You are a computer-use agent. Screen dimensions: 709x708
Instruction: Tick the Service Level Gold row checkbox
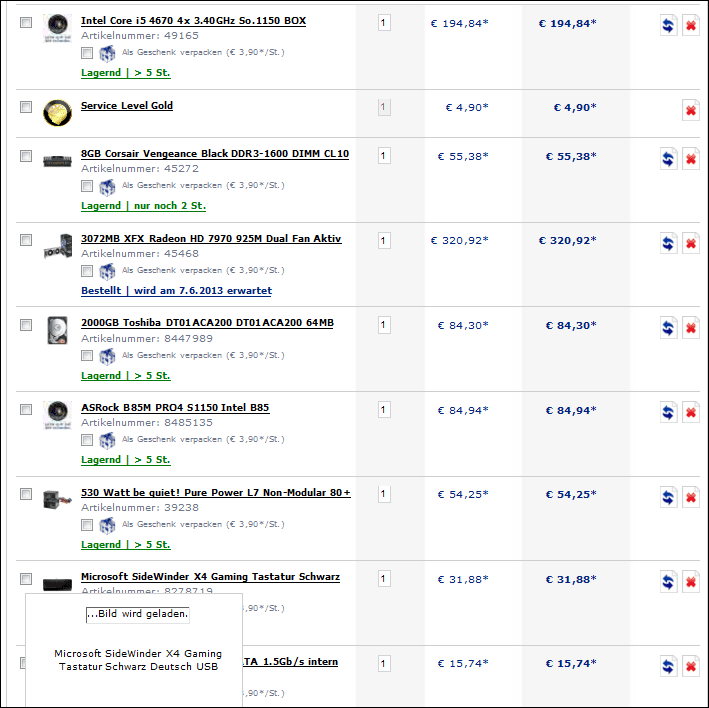pyautogui.click(x=26, y=107)
